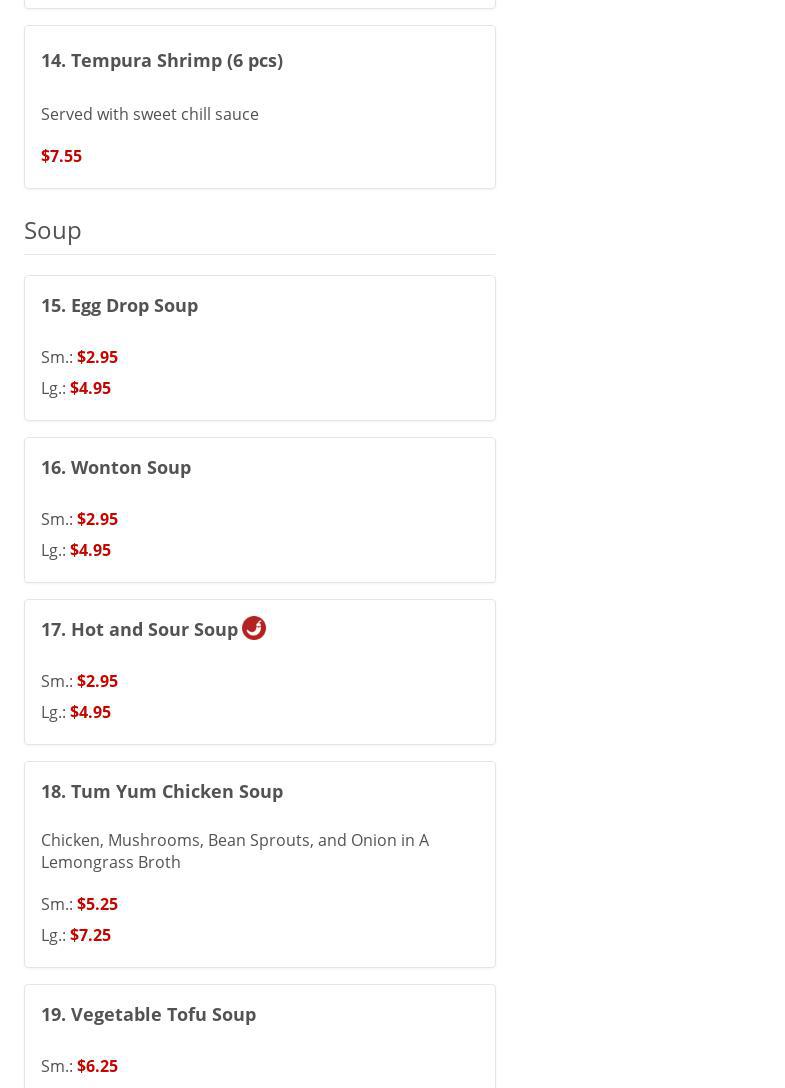785x1088 pixels.
Task: Click the spicy chili pepper icon
Action: [254, 628]
